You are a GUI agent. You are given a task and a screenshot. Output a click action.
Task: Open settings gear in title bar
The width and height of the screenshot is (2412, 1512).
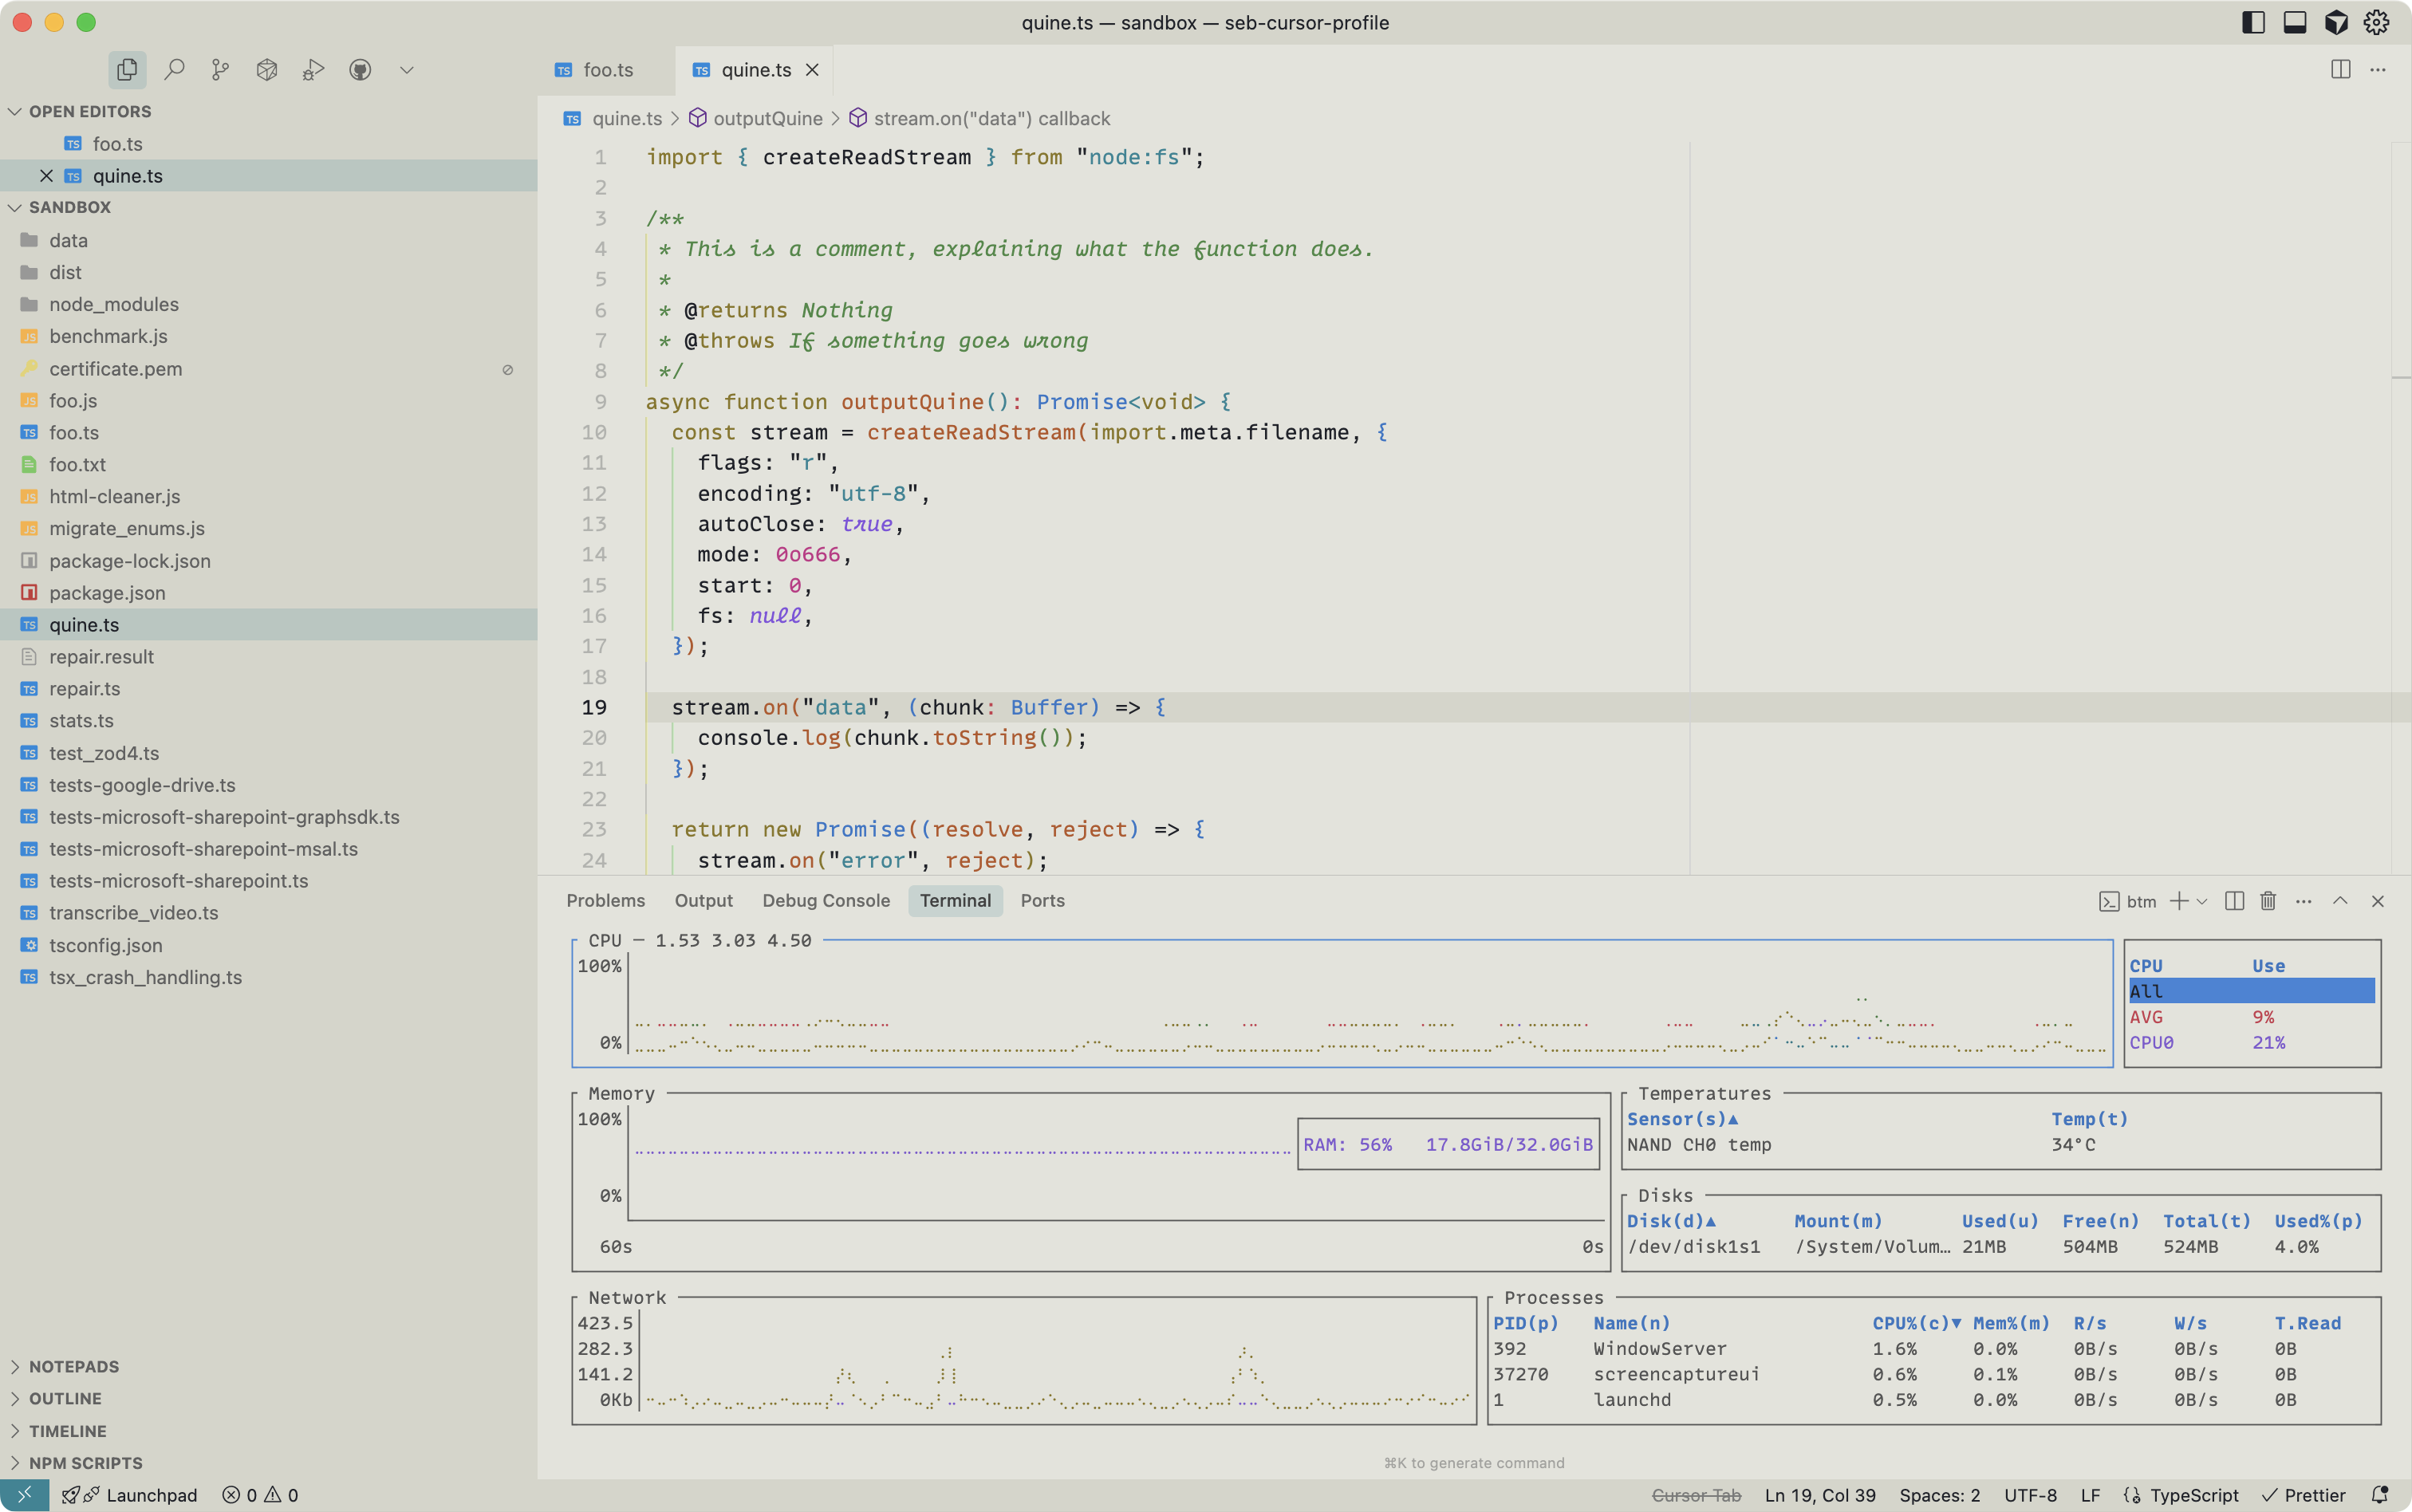point(2376,22)
